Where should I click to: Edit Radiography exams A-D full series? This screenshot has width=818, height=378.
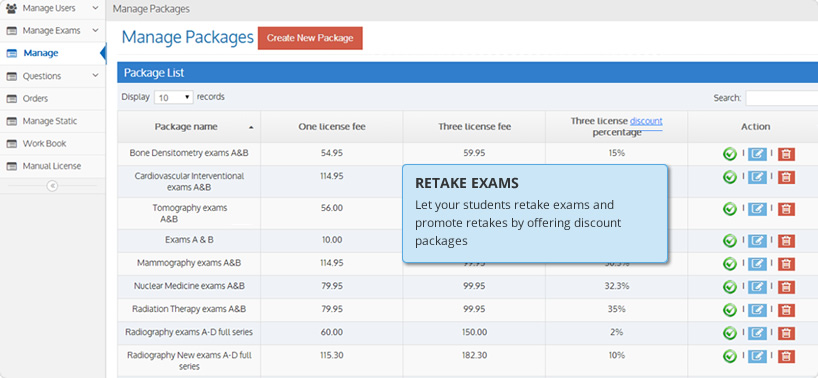[757, 333]
